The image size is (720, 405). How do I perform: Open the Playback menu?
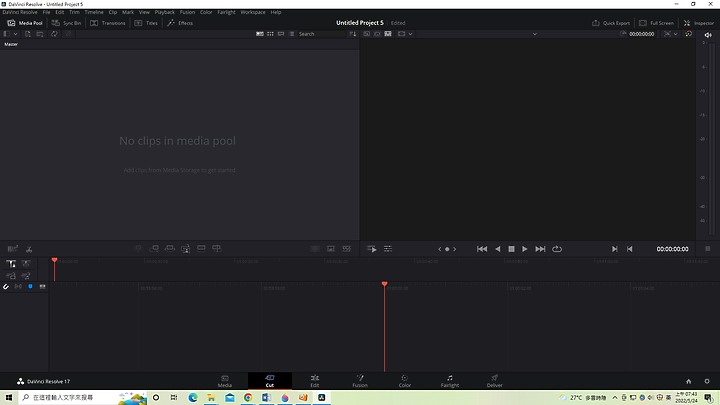tap(164, 12)
